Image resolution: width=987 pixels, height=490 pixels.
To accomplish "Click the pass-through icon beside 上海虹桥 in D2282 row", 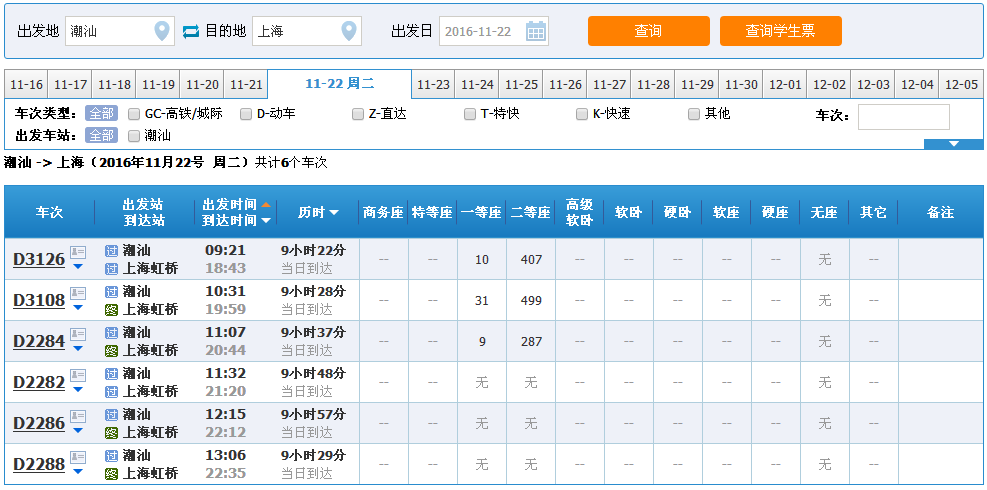I will click(111, 391).
